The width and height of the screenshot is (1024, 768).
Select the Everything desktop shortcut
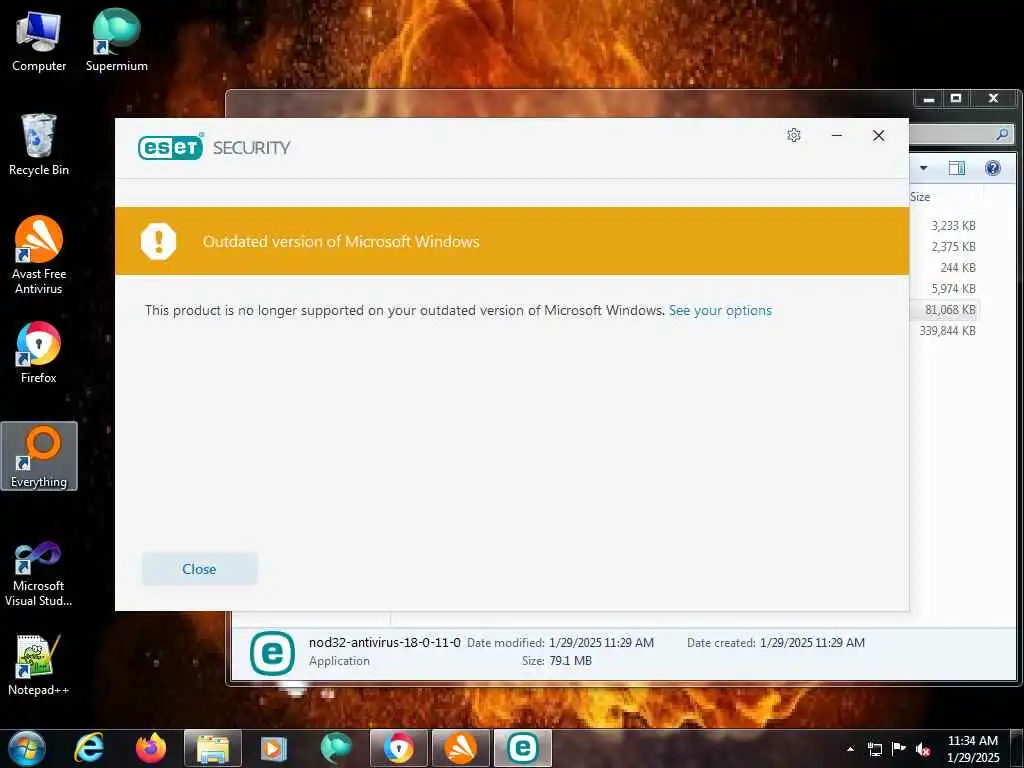click(39, 456)
